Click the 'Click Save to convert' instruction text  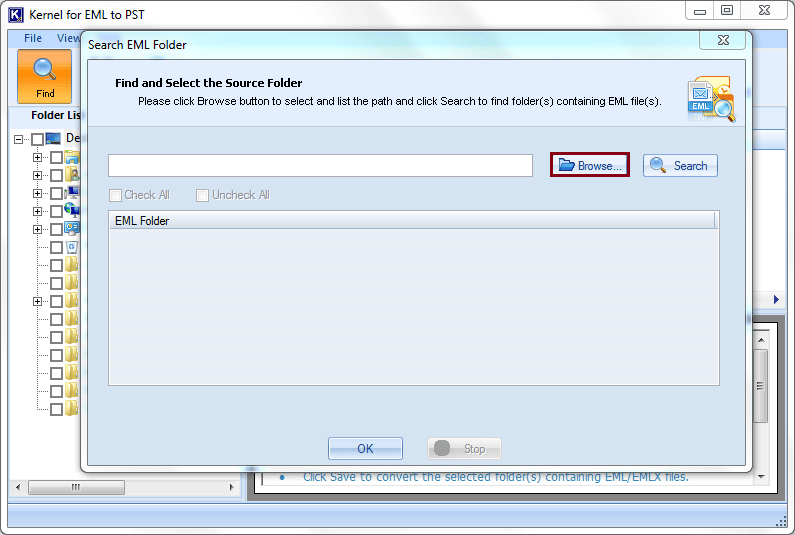495,477
